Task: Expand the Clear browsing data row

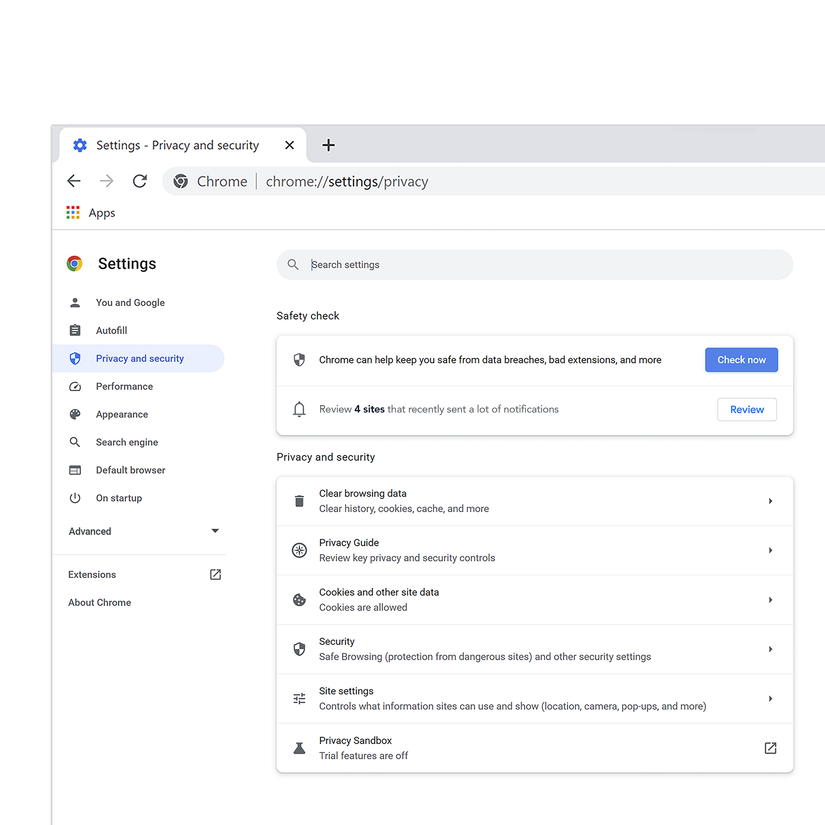Action: click(x=770, y=500)
